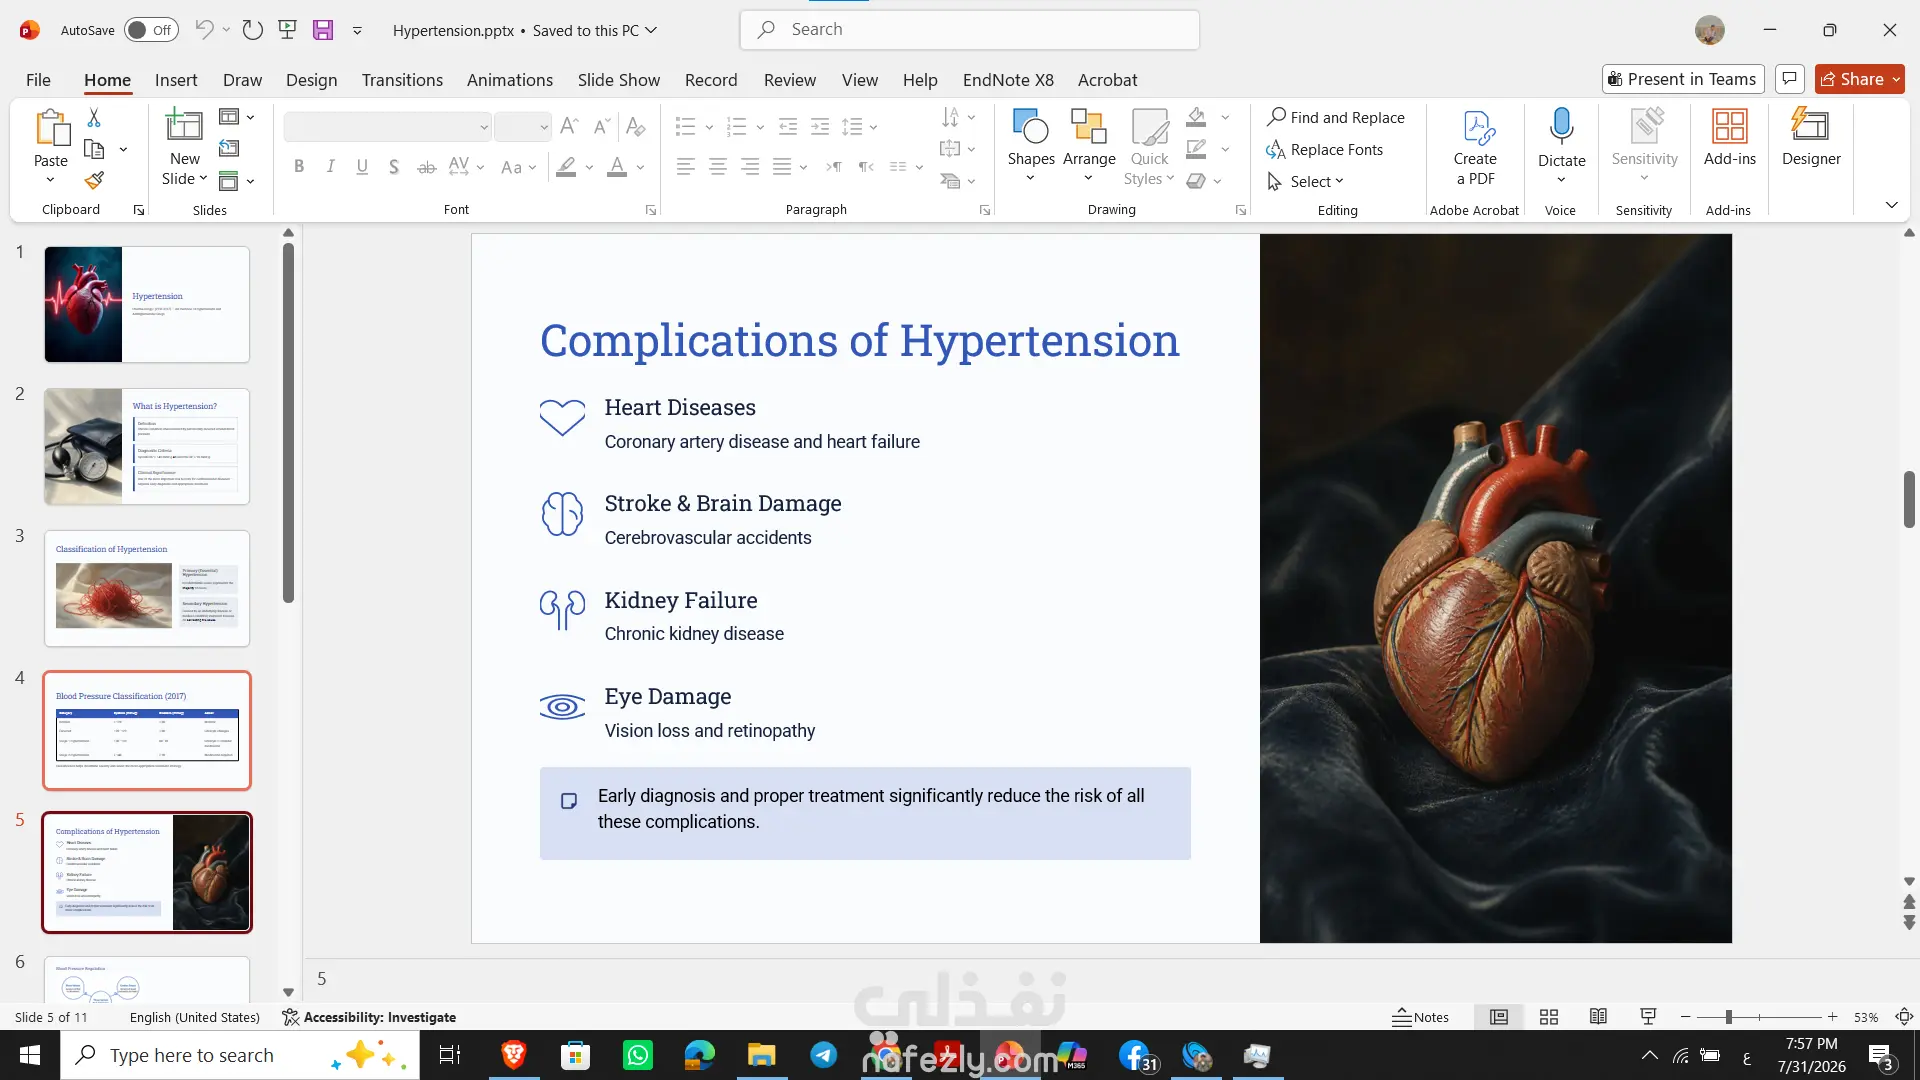The image size is (1920, 1080).
Task: Open the Slide Show tab
Action: click(x=618, y=80)
